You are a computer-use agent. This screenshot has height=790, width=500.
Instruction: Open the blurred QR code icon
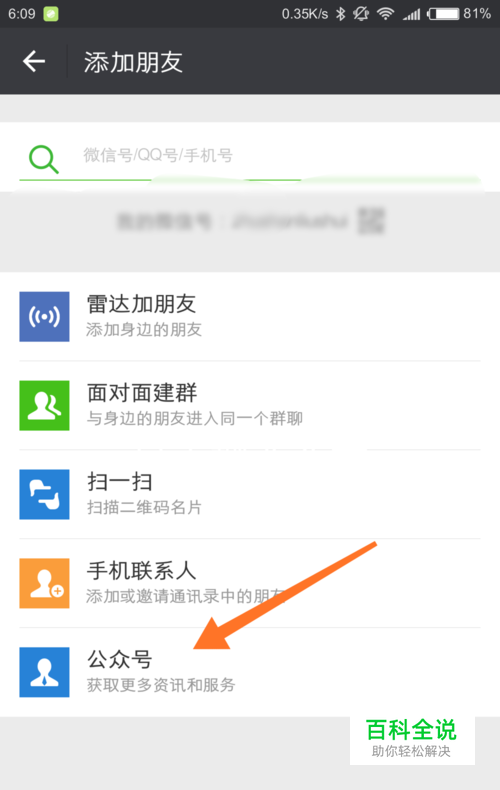pyautogui.click(x=371, y=221)
